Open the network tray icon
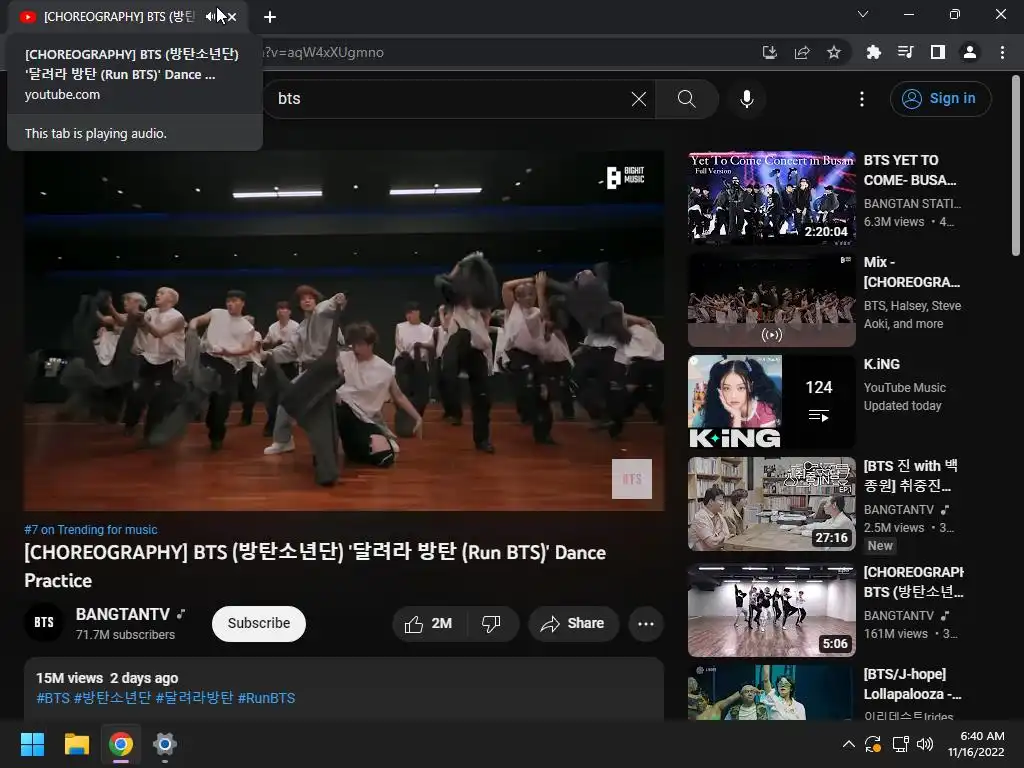 click(901, 744)
